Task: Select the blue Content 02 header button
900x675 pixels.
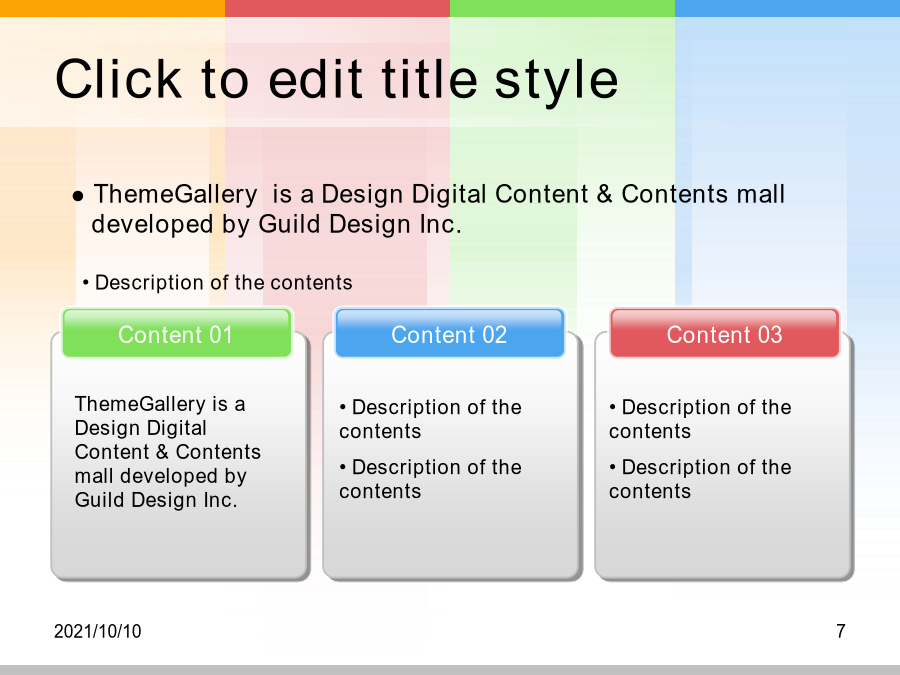Action: point(449,333)
